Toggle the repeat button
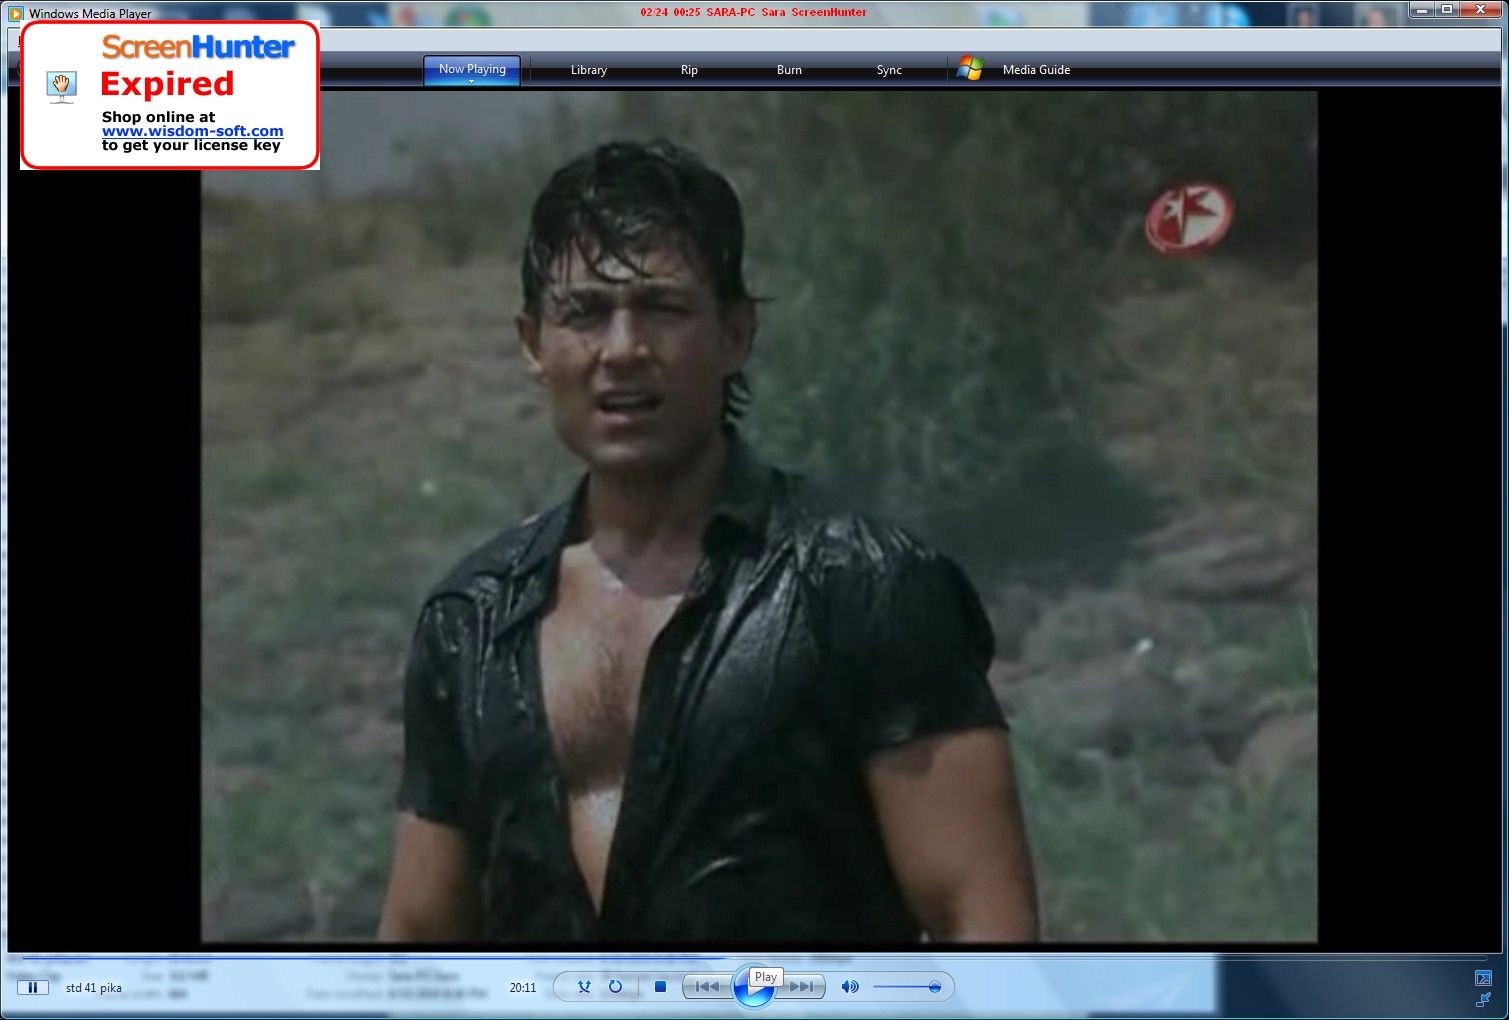This screenshot has height=1020, width=1509. tap(615, 987)
